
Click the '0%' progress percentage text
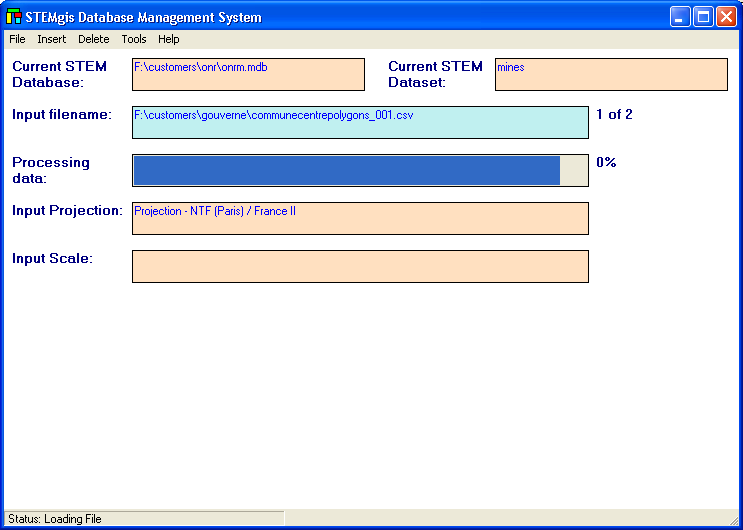(x=606, y=163)
